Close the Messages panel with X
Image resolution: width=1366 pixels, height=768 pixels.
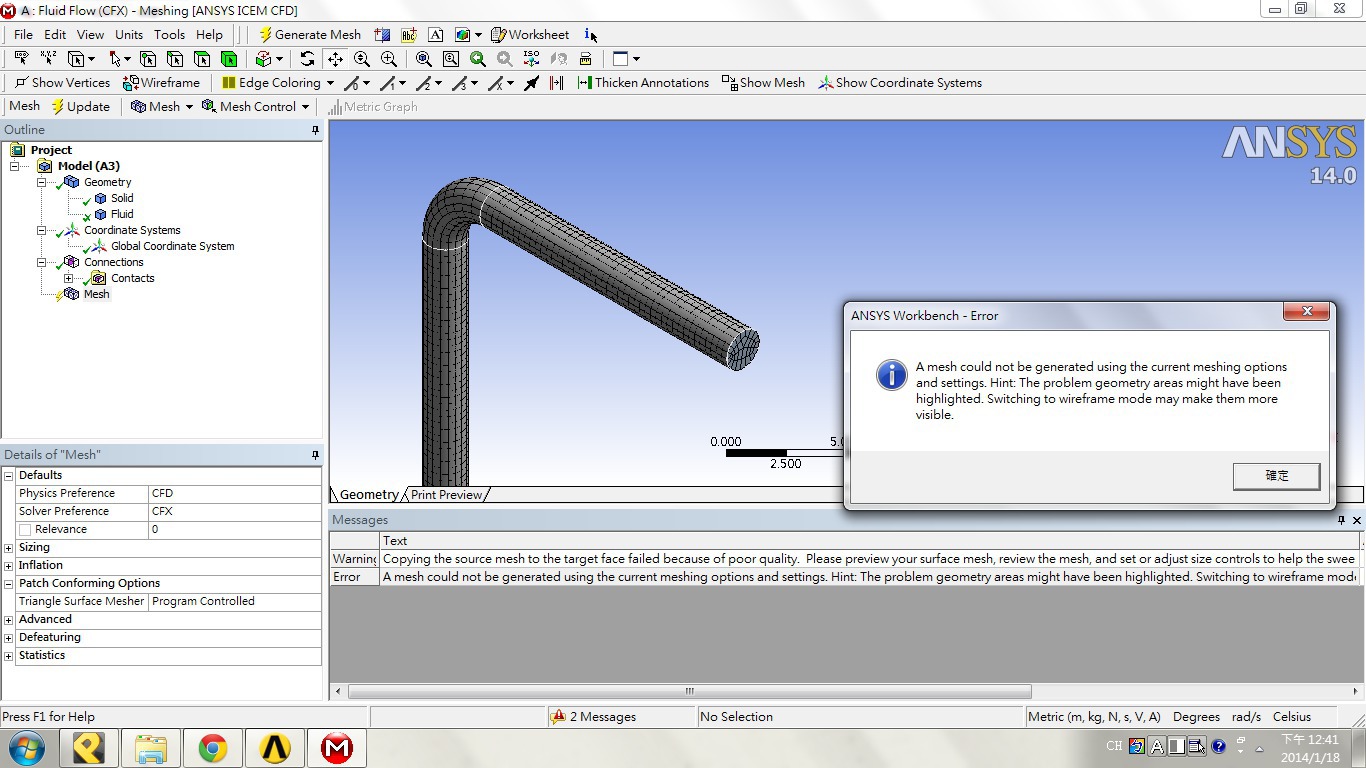[1357, 520]
